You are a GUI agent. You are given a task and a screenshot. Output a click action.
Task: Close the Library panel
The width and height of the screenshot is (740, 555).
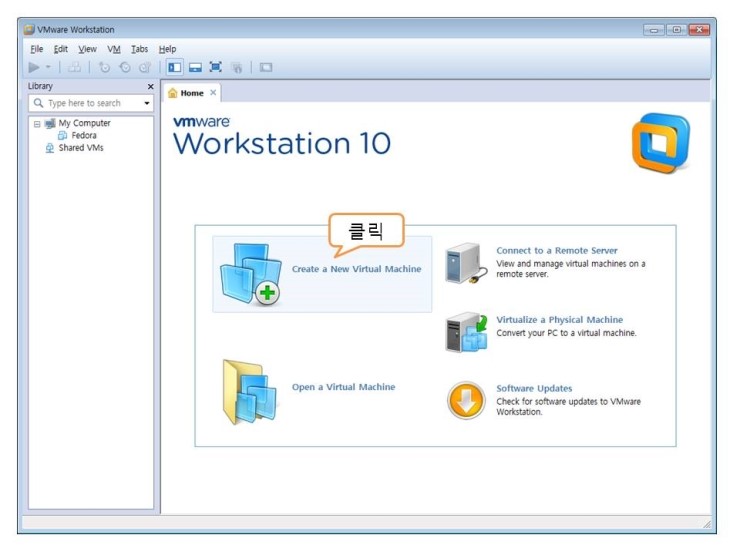click(x=150, y=87)
